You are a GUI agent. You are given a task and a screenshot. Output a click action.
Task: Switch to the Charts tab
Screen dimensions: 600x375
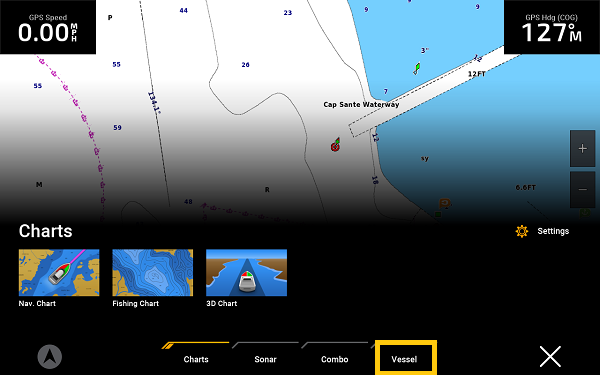tap(196, 359)
